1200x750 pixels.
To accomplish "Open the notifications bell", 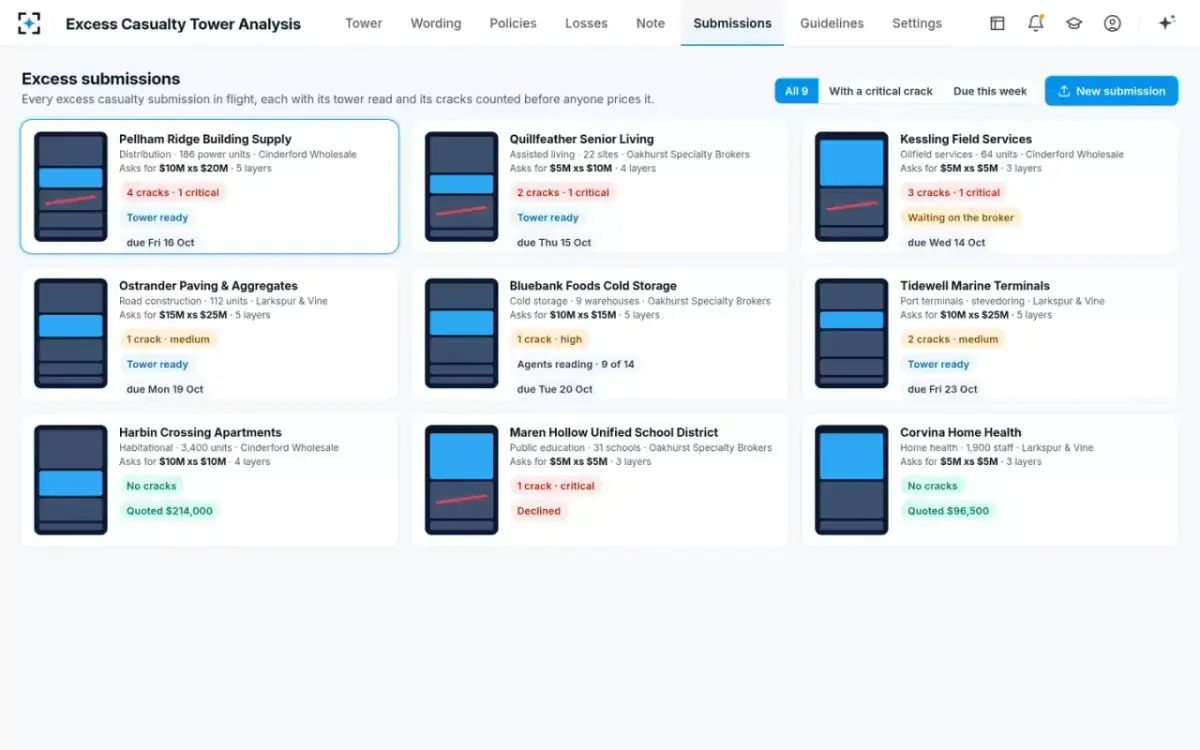I will 1036,23.
